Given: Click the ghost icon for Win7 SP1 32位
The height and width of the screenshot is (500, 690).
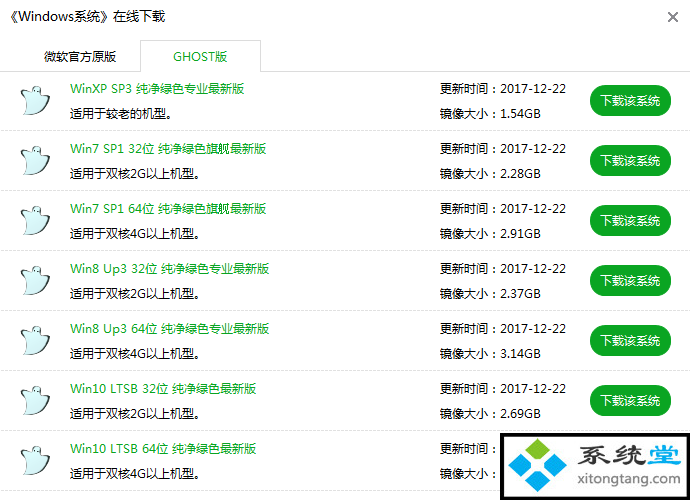Looking at the screenshot, I should [35, 161].
